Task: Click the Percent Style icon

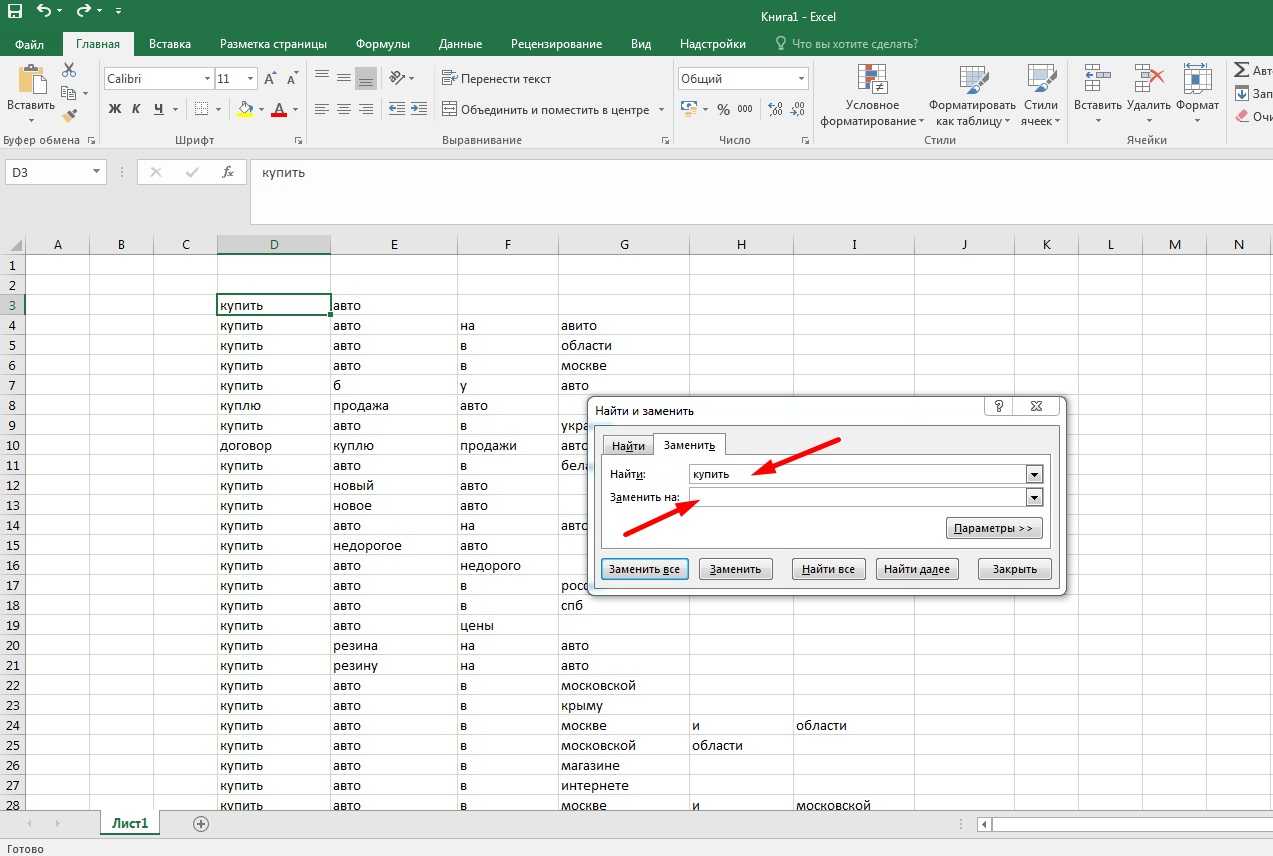Action: [723, 109]
